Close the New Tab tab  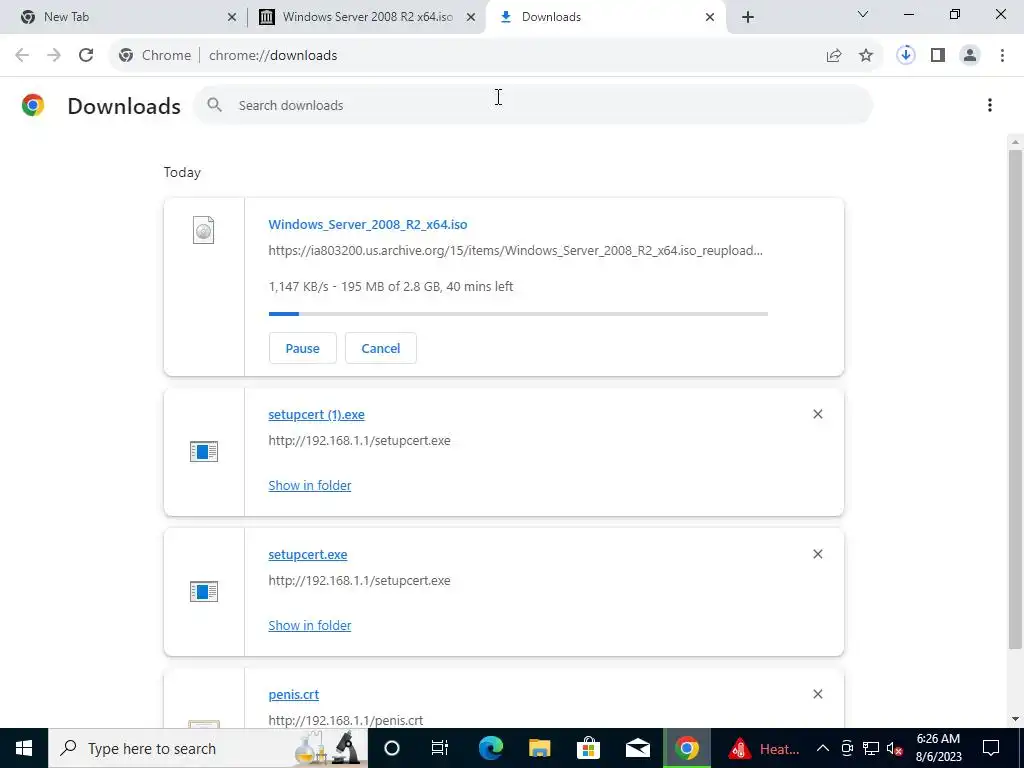tap(232, 17)
